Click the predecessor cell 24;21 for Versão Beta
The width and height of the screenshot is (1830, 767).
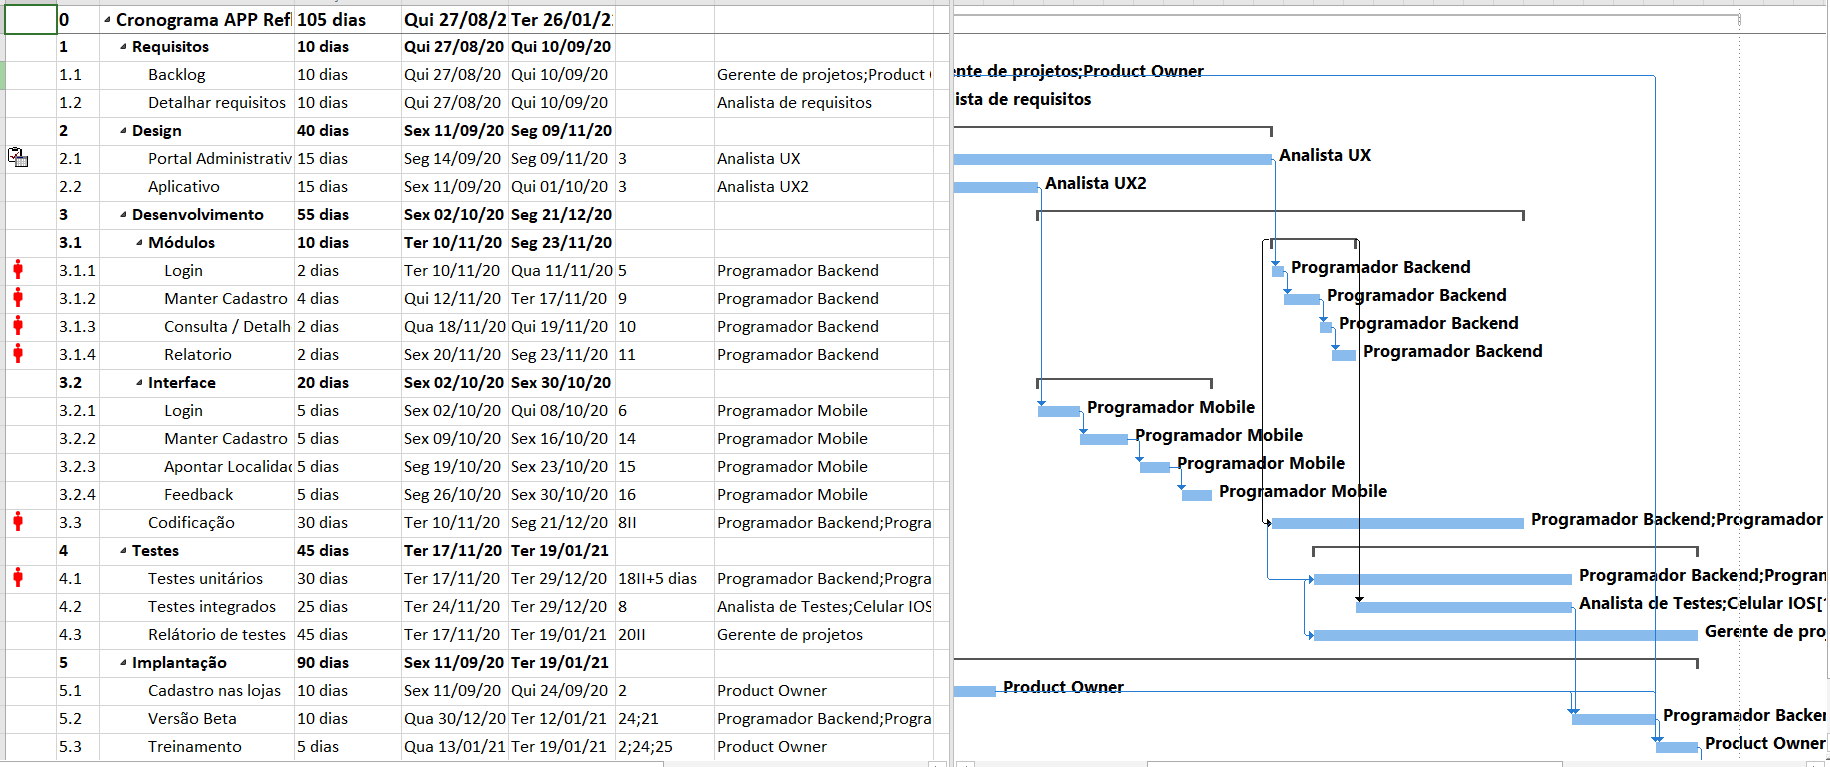click(664, 719)
